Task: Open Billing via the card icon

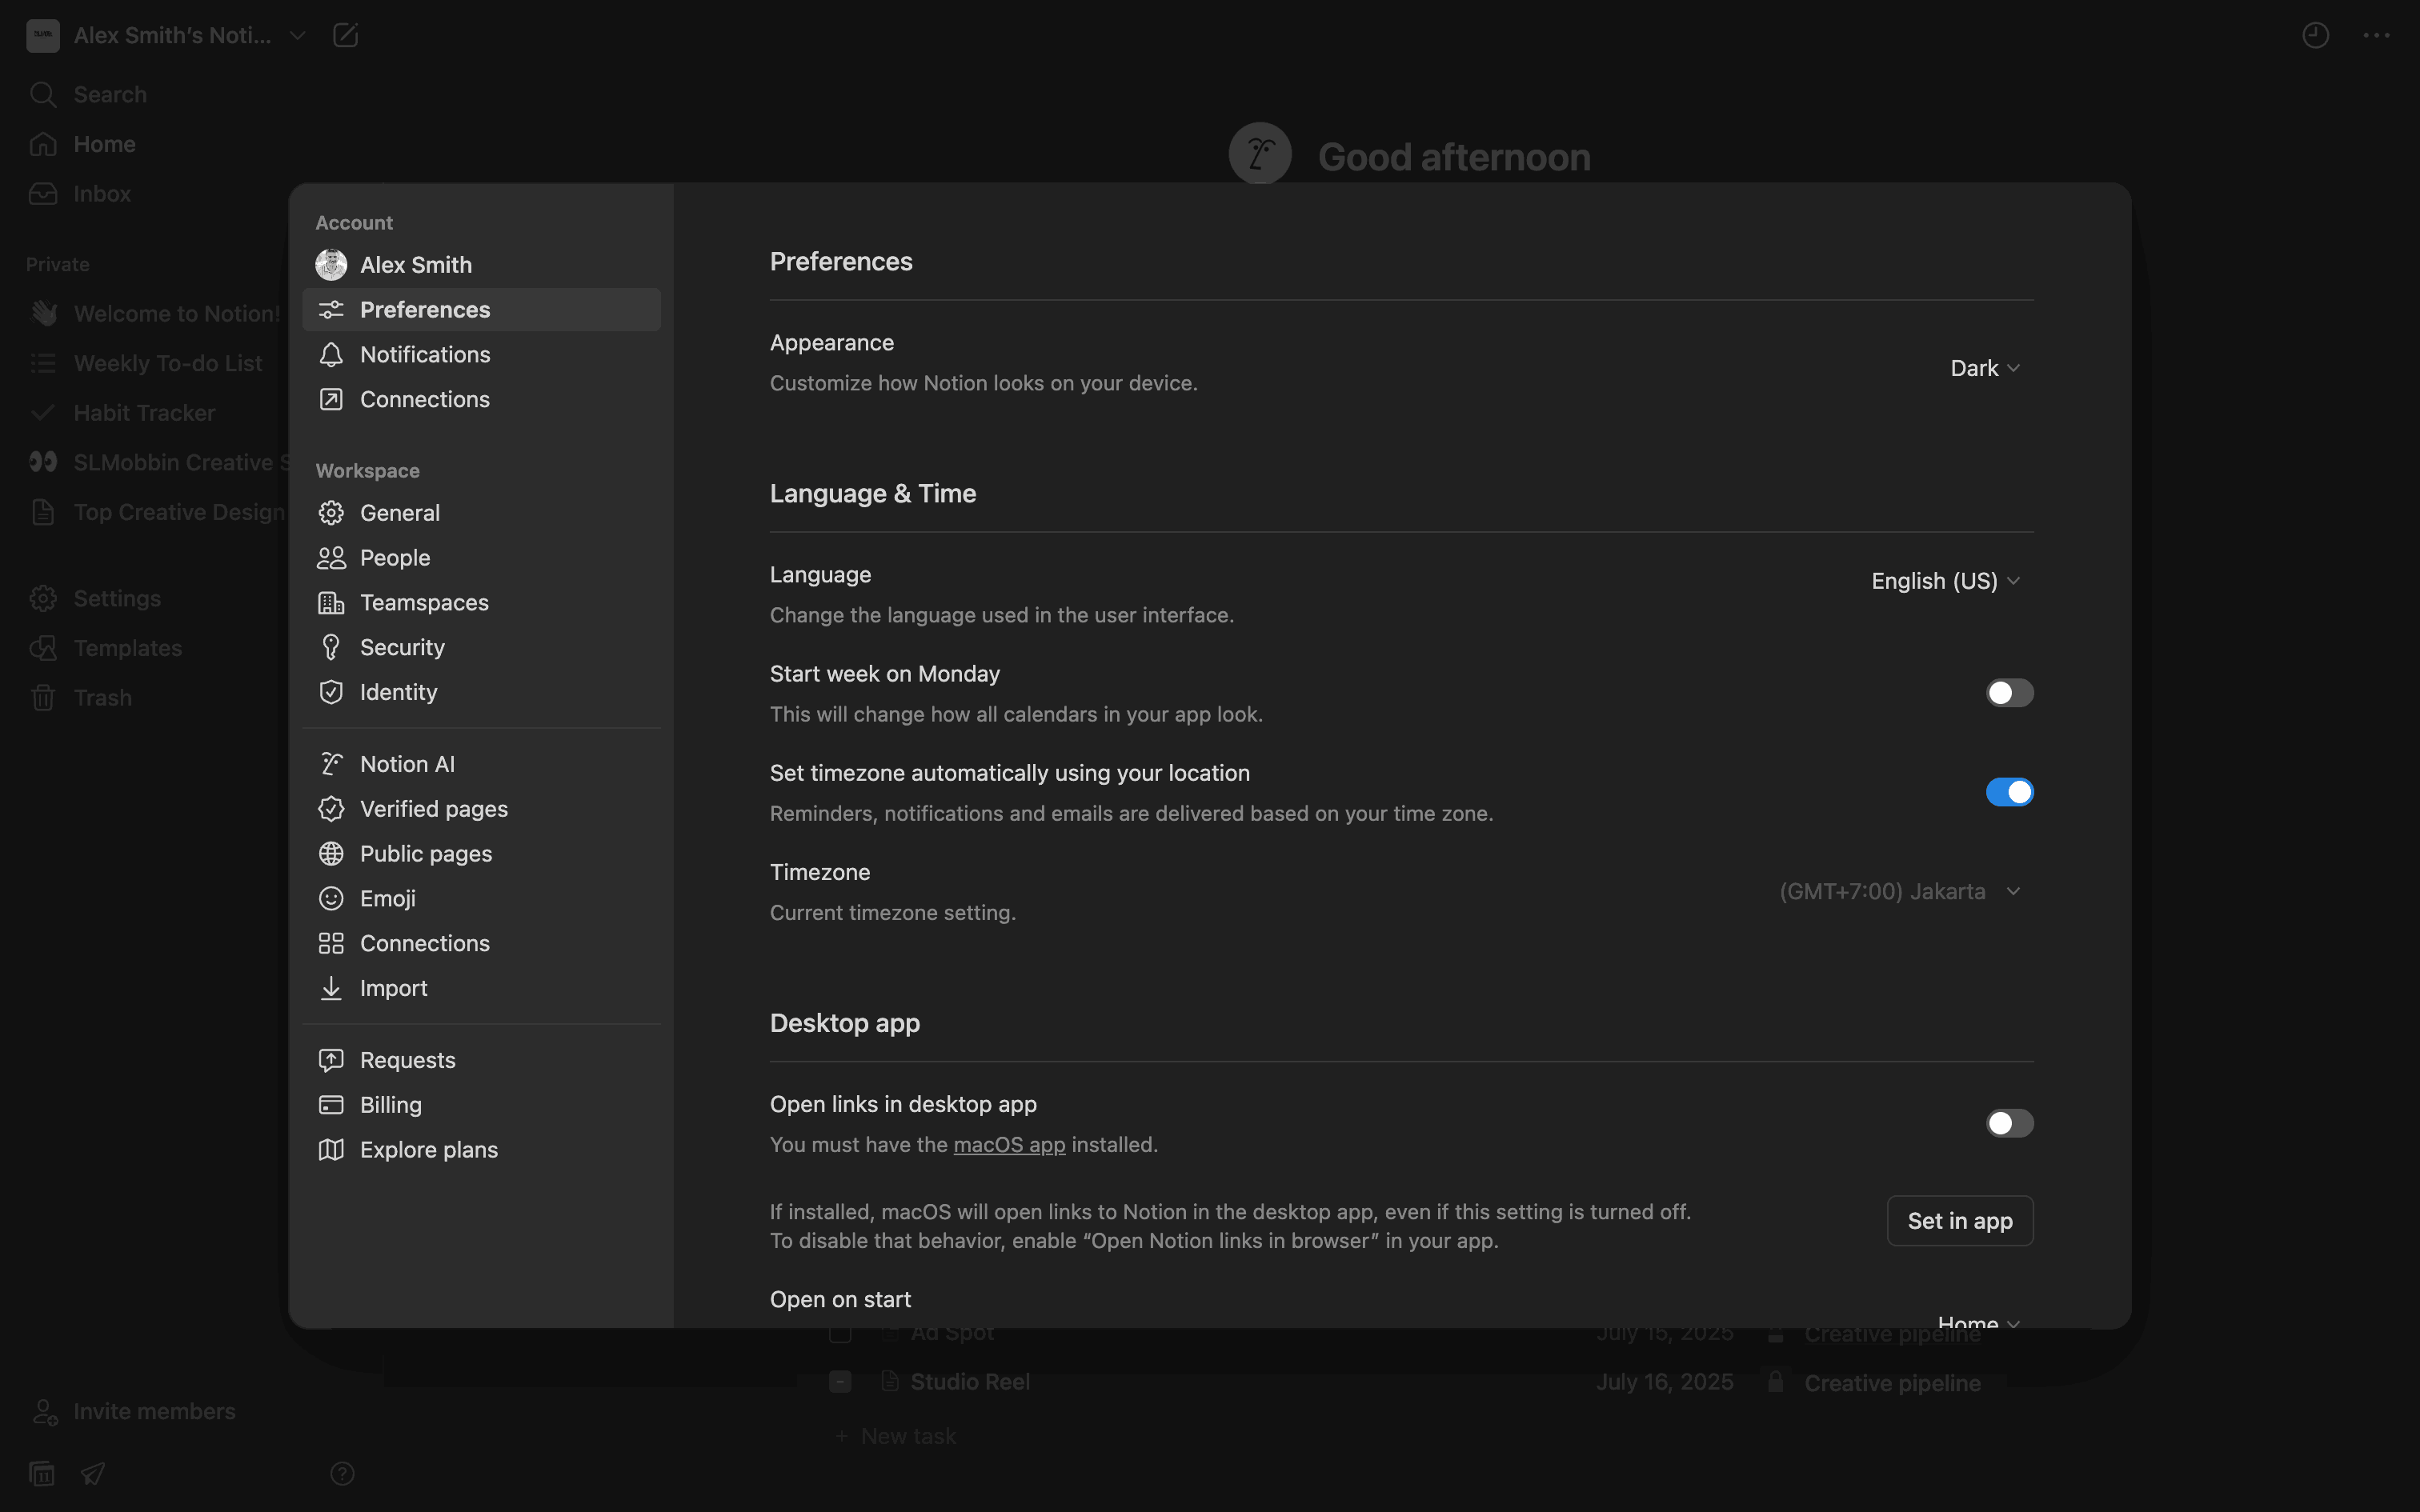Action: (x=331, y=1105)
